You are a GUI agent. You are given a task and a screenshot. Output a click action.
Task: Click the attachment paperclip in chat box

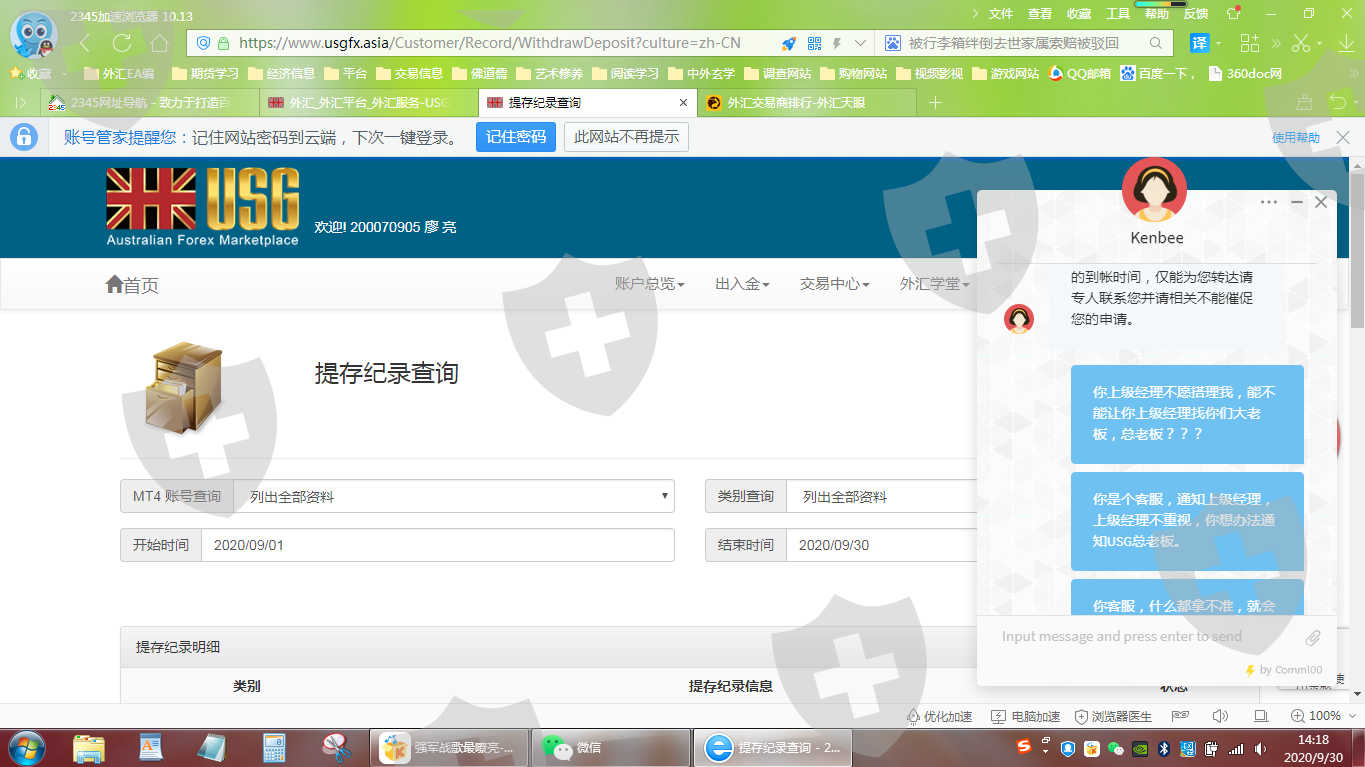[x=1313, y=637]
